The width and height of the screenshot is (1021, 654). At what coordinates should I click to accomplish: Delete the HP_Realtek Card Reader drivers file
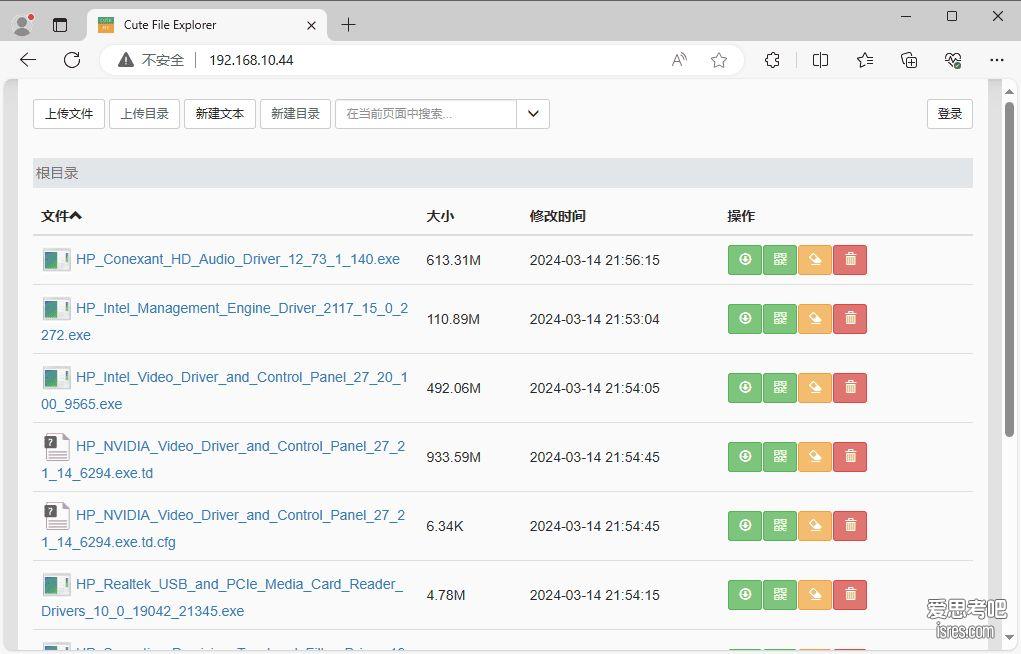click(x=850, y=595)
